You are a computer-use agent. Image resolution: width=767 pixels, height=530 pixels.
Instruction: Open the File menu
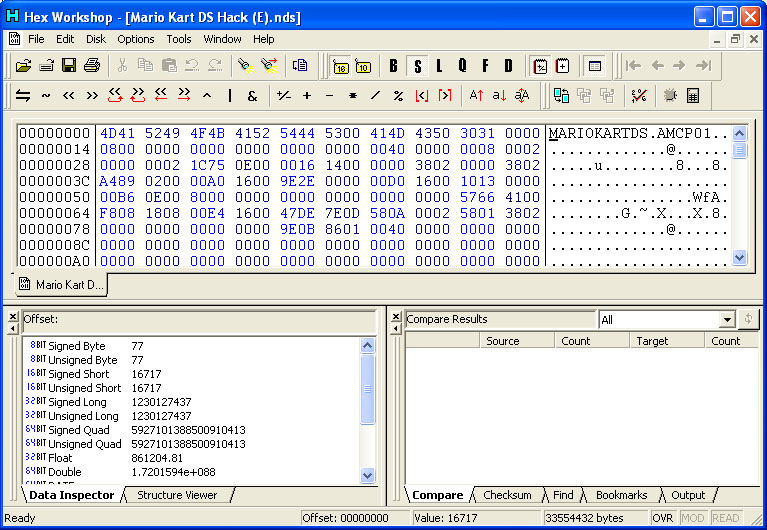point(36,39)
